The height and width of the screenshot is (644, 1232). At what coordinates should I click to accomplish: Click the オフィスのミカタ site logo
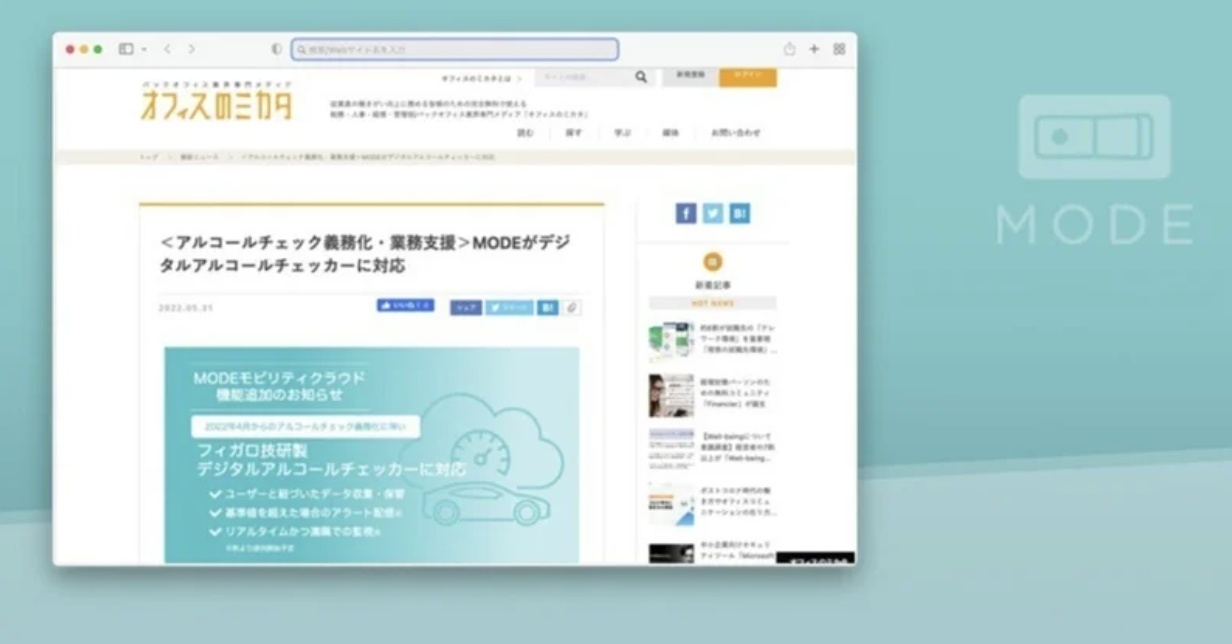[216, 103]
